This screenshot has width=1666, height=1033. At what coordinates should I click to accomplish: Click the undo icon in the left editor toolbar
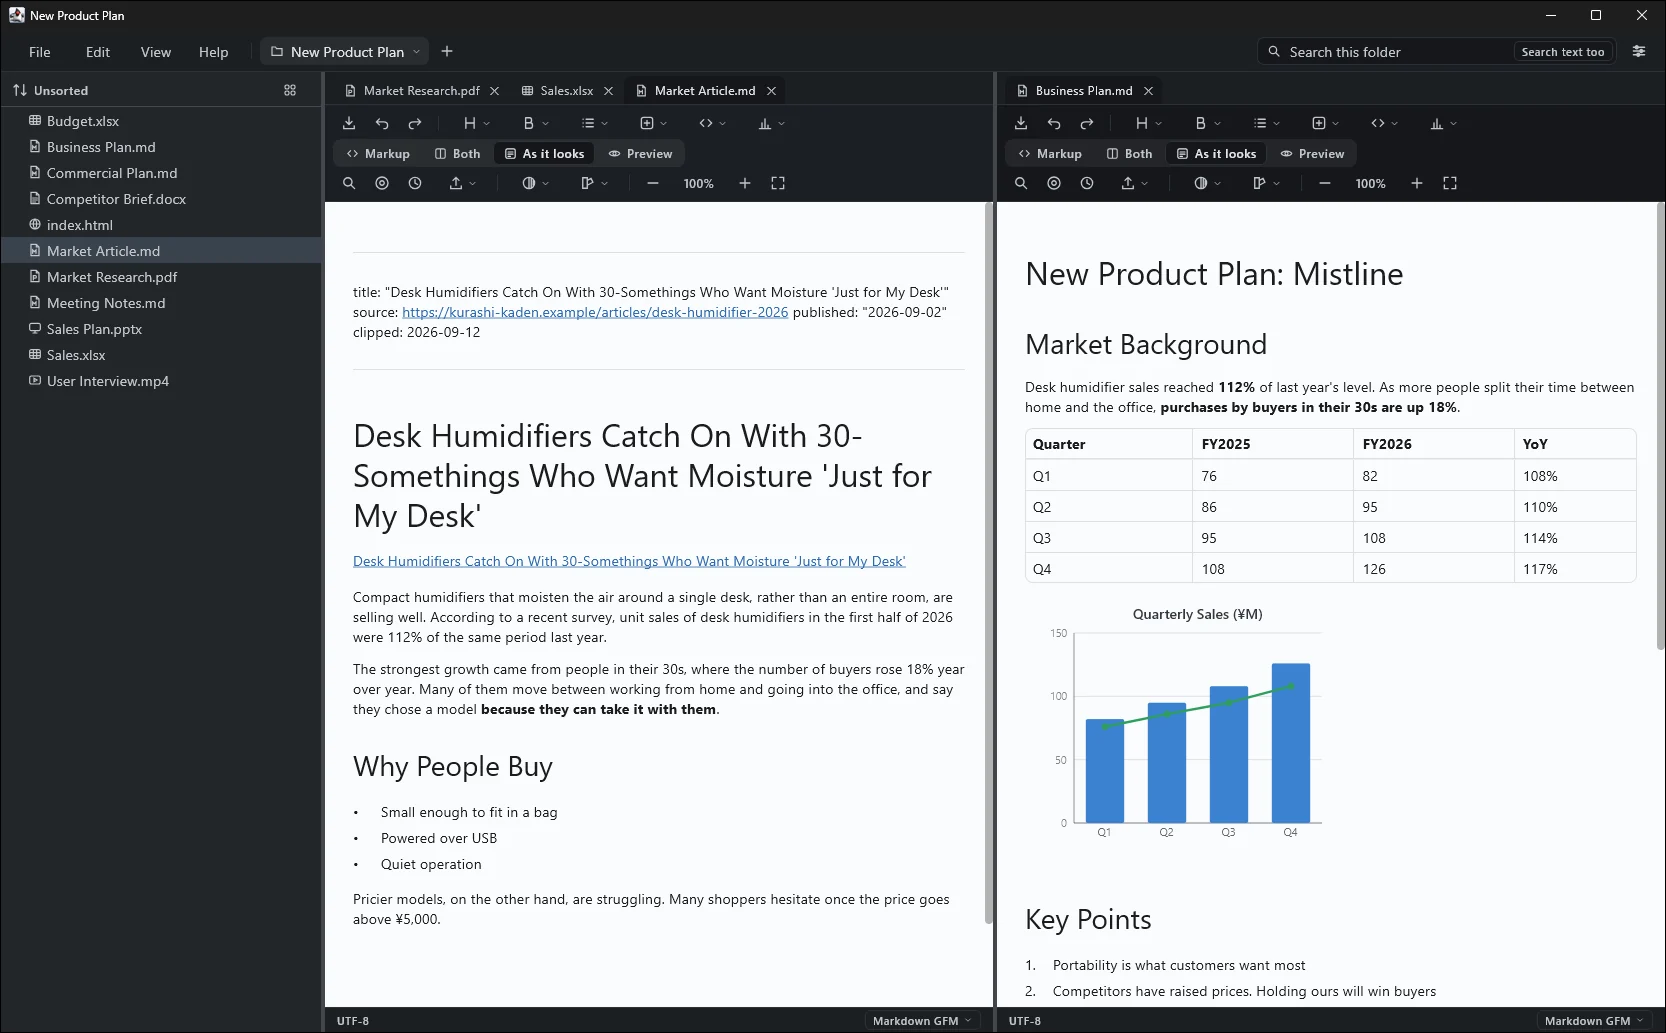pos(382,123)
